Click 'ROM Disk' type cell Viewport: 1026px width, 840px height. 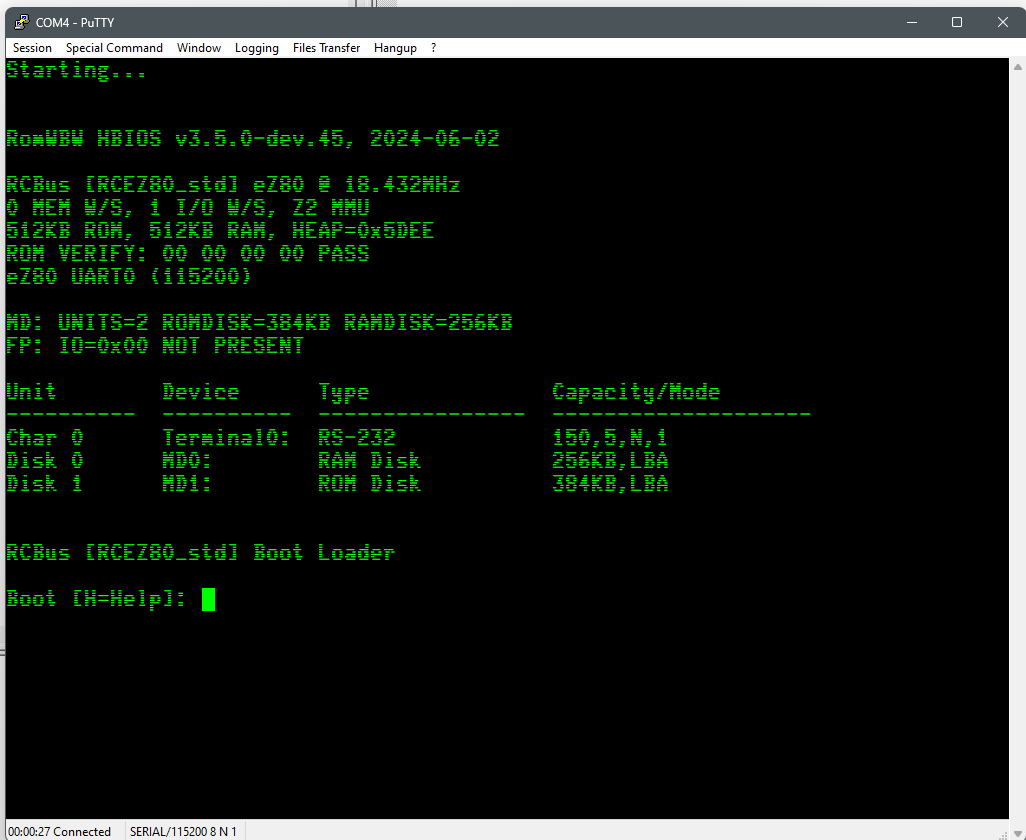point(370,483)
